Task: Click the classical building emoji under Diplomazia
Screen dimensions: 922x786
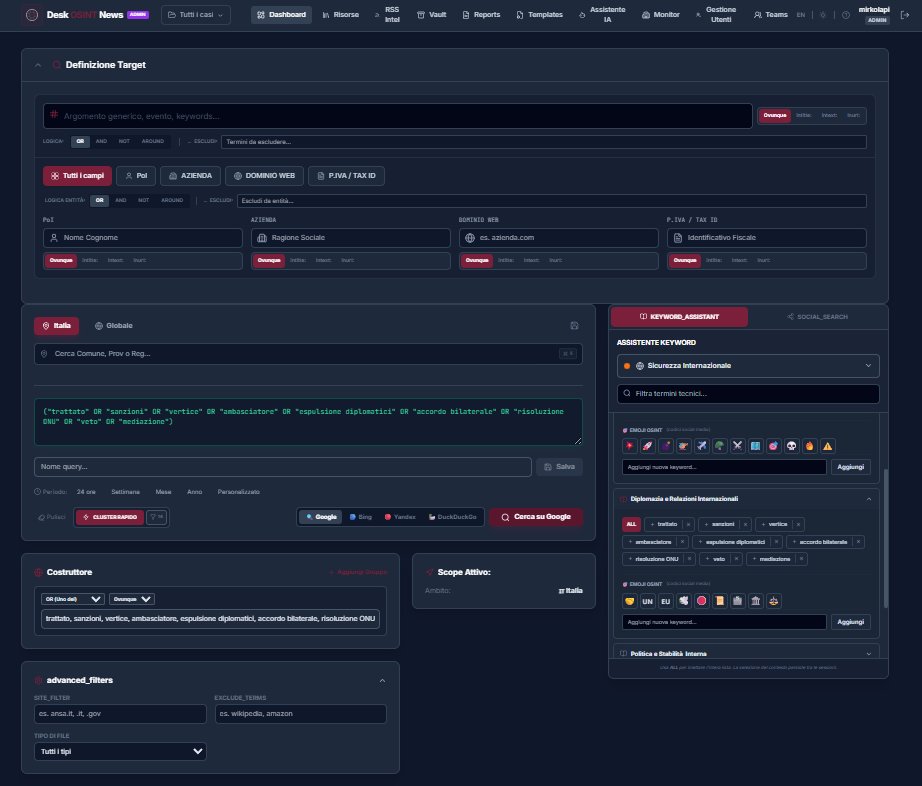Action: [756, 601]
